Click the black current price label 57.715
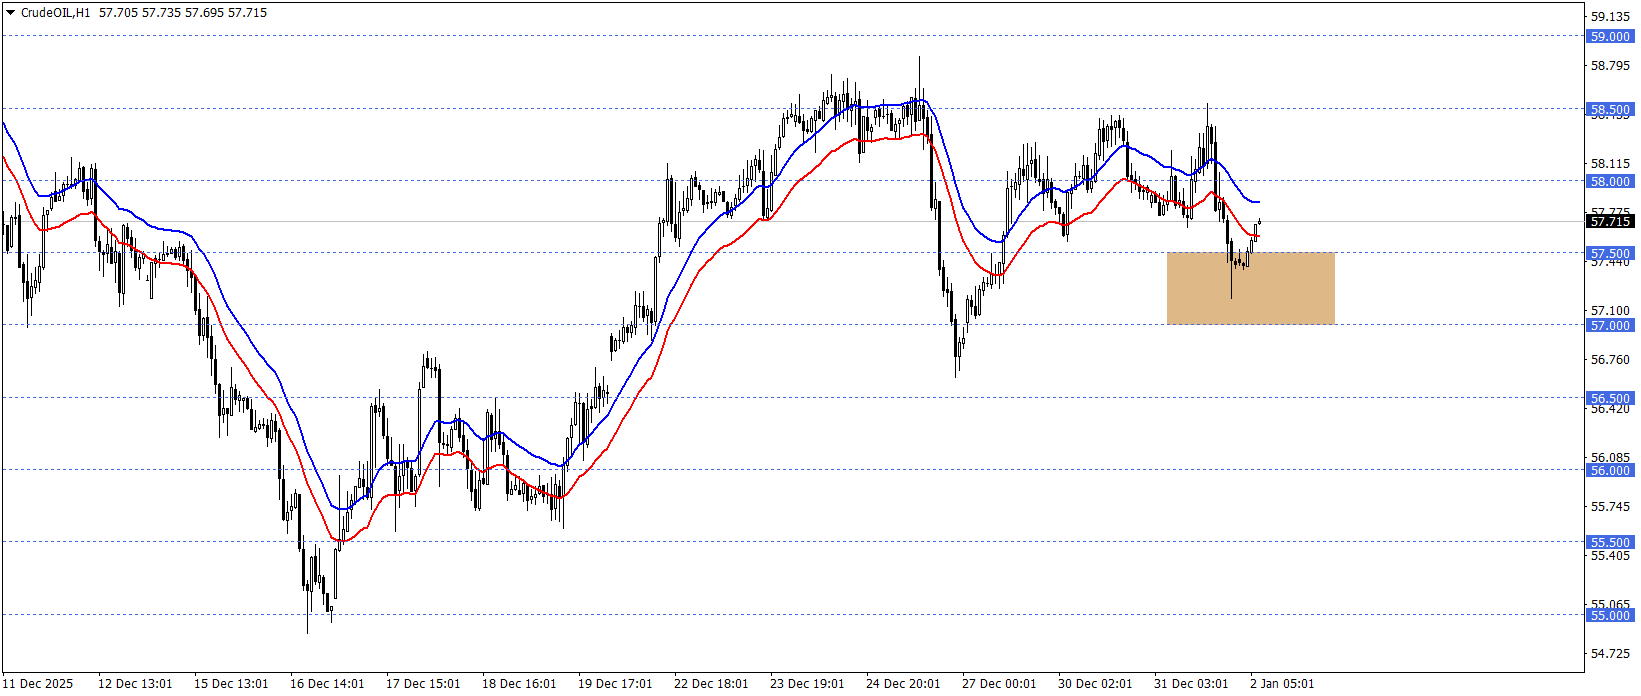Viewport: 1641px width, 696px height. click(x=1610, y=222)
